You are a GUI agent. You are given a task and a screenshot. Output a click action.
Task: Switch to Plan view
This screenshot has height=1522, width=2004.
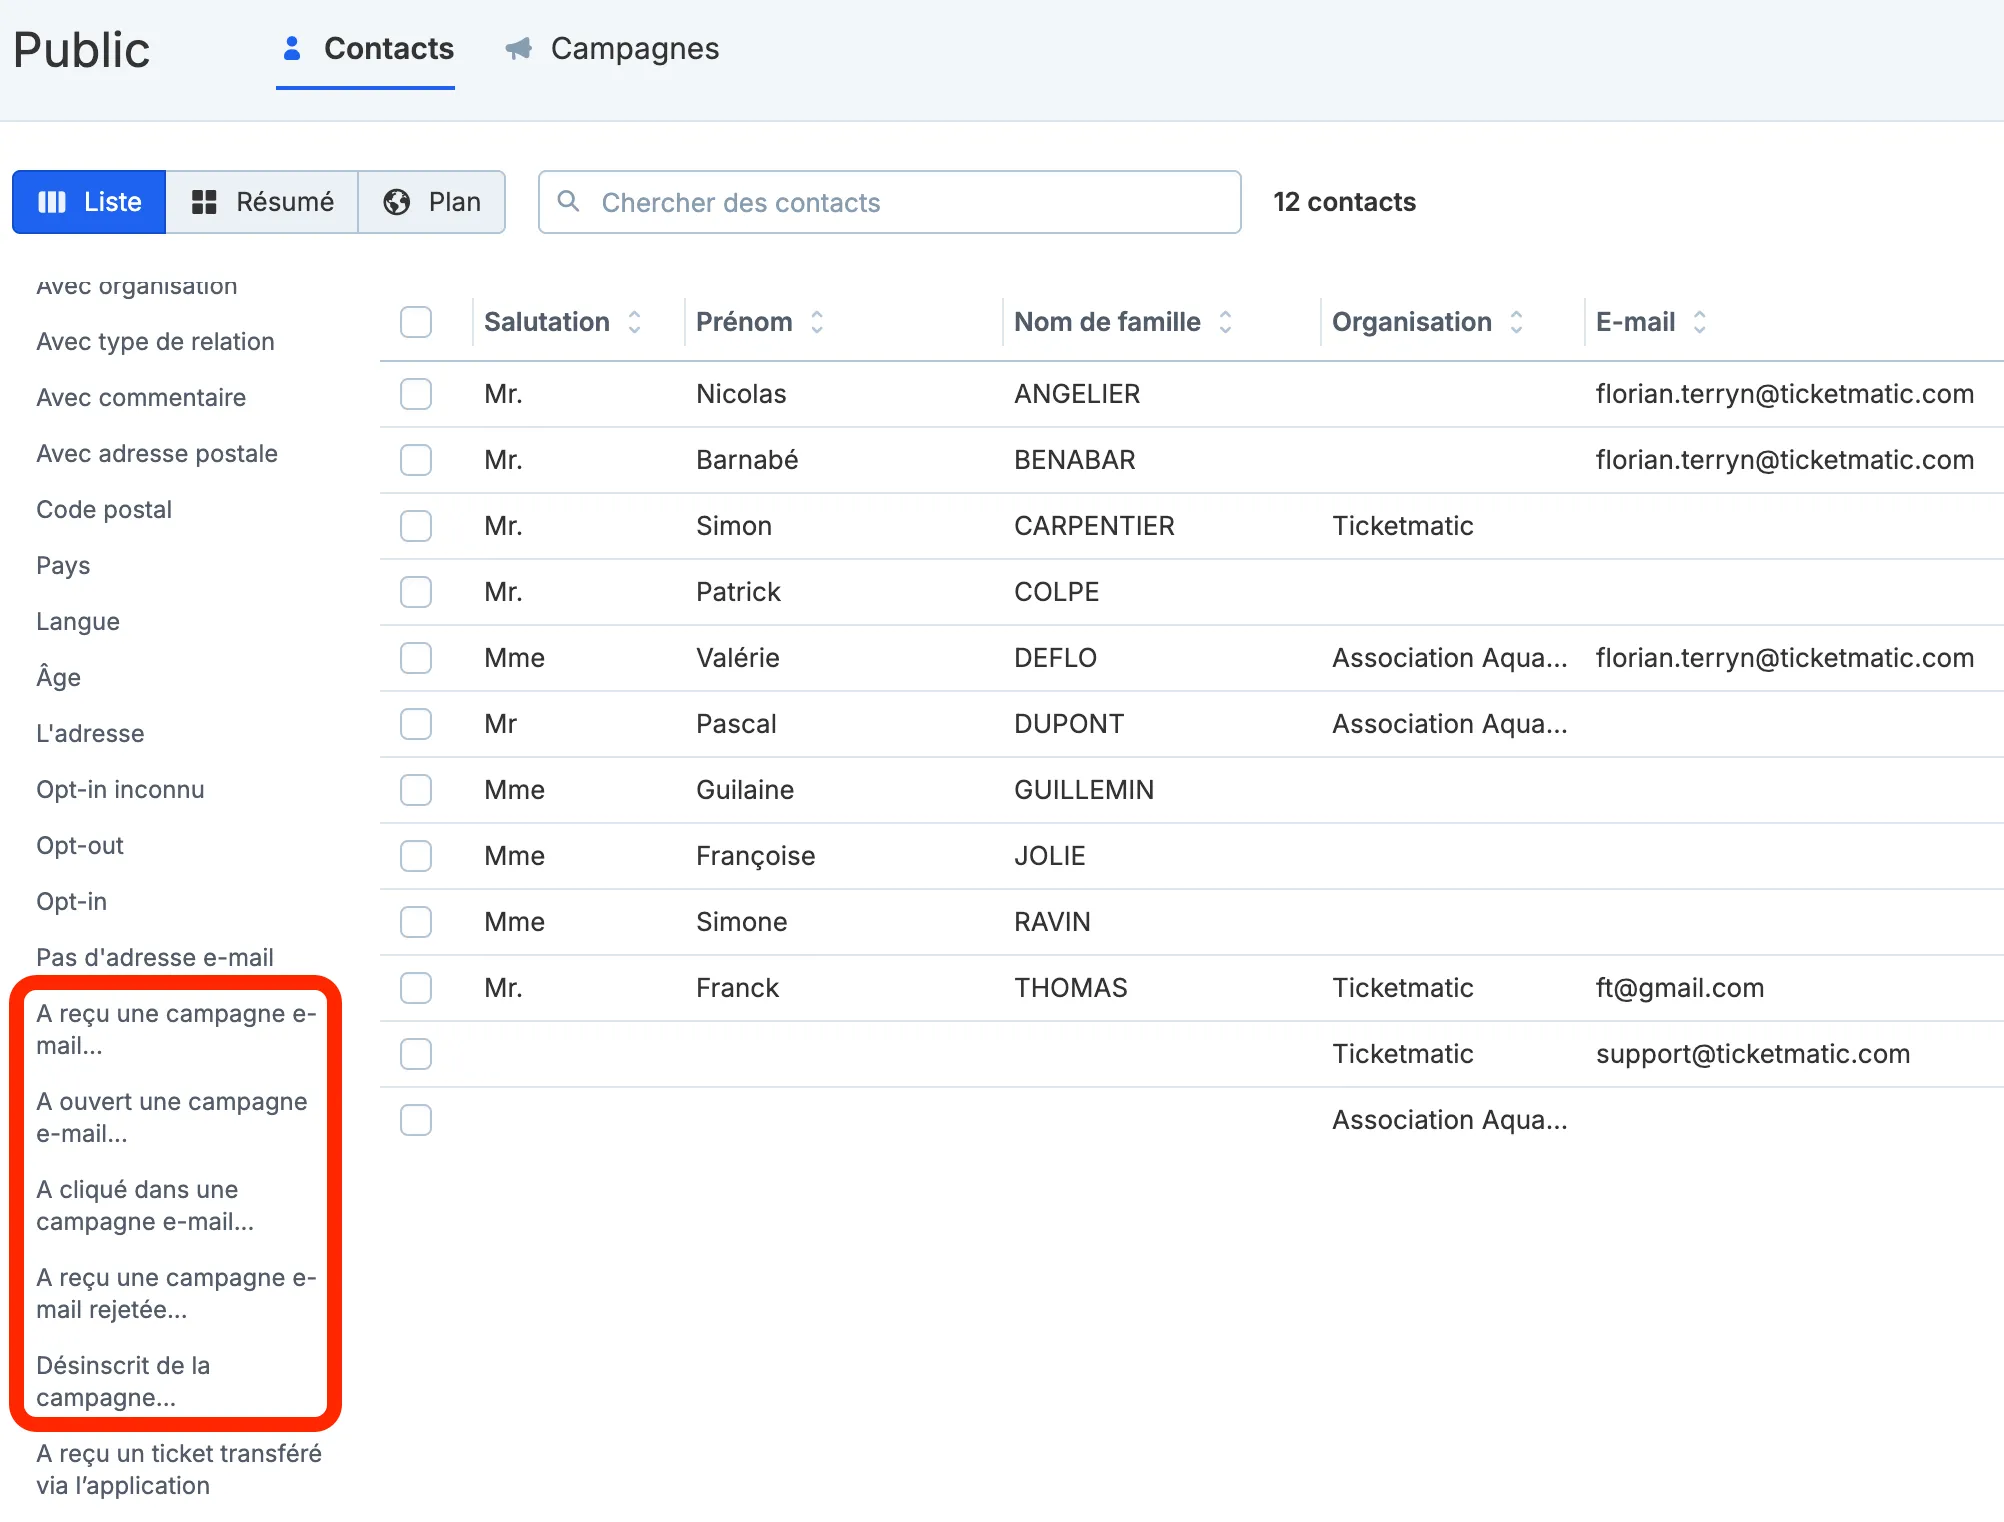(432, 202)
